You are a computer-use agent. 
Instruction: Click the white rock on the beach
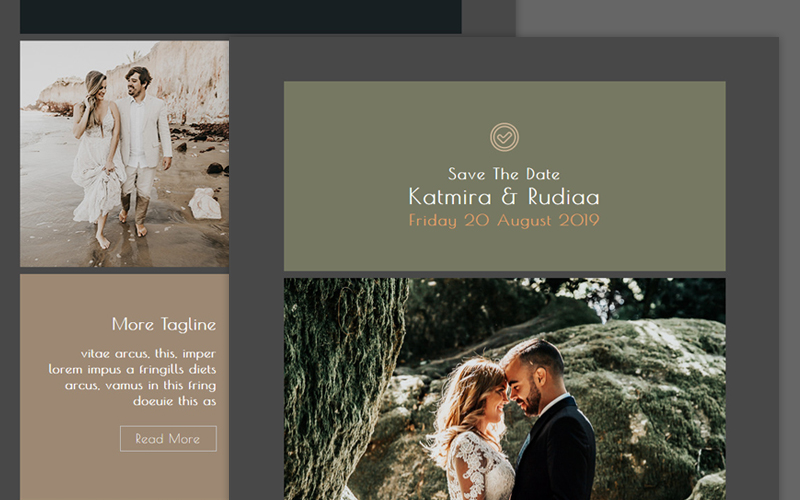click(x=204, y=204)
